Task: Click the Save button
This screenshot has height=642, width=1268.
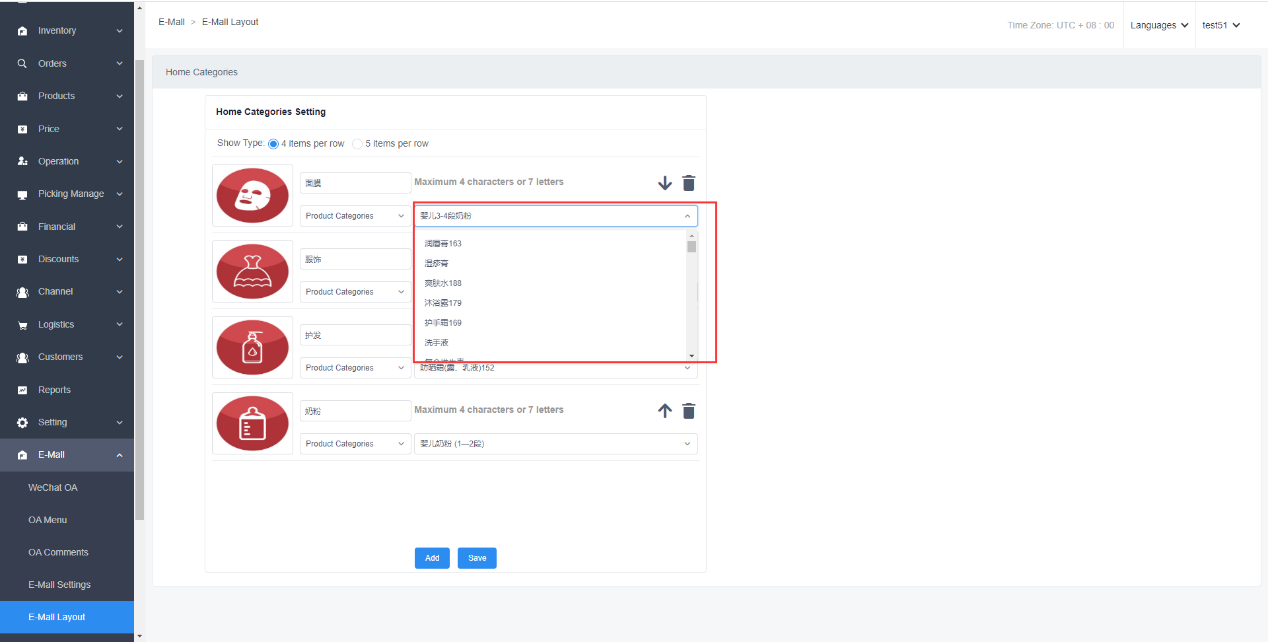Action: [477, 558]
